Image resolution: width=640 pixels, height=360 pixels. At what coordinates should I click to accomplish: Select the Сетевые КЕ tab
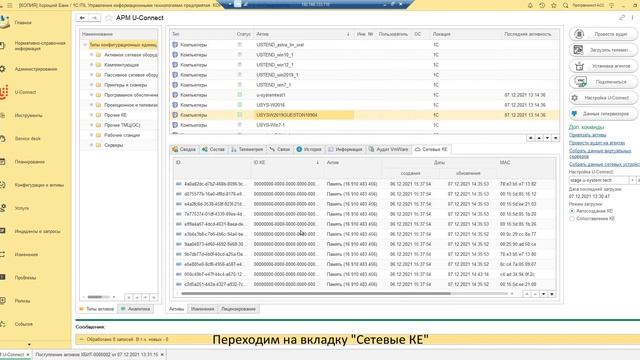(x=431, y=149)
